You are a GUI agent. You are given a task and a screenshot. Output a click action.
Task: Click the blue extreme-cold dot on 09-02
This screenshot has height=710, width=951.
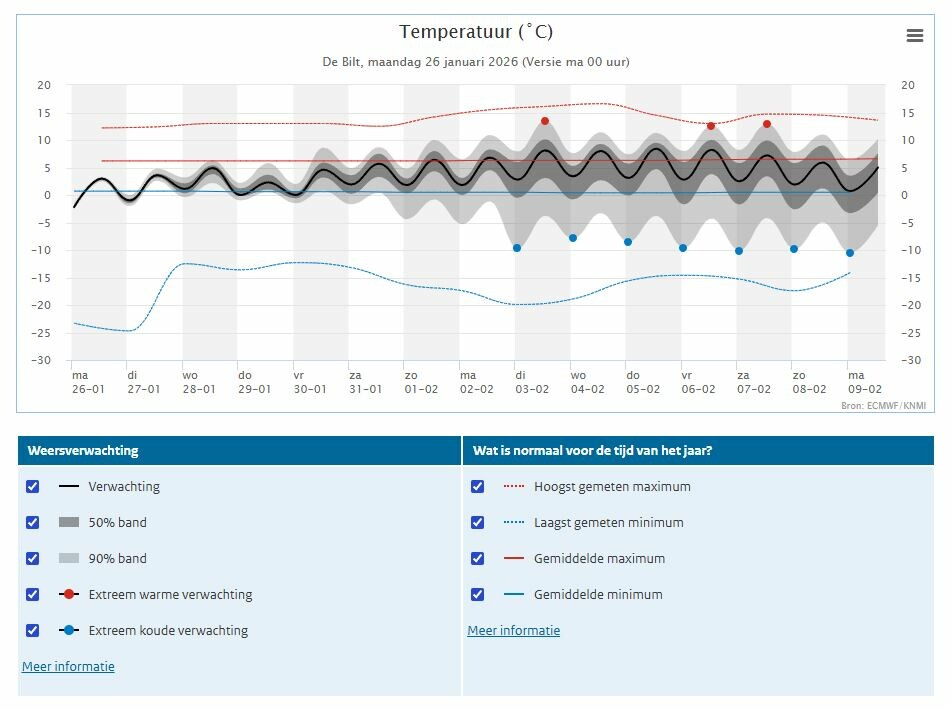click(x=850, y=253)
